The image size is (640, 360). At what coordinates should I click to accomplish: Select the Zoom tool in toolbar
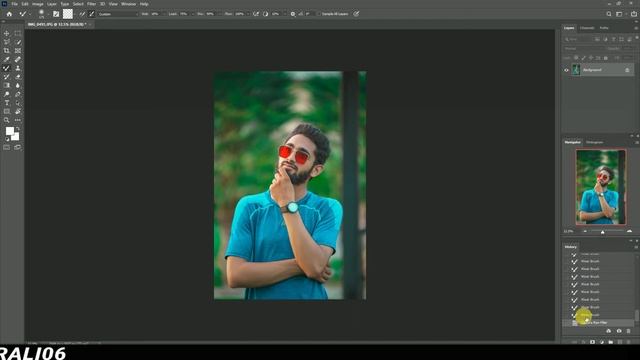[x=7, y=120]
